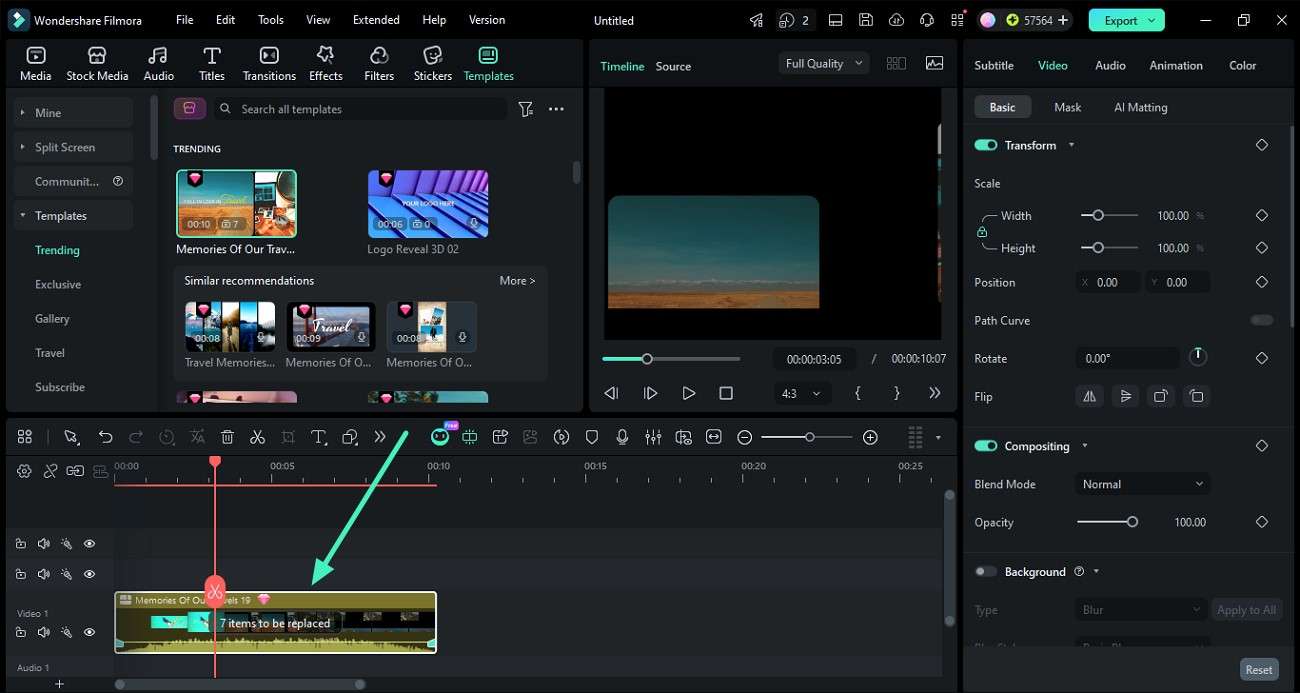
Task: Mute the Video 1 track
Action: [x=44, y=632]
